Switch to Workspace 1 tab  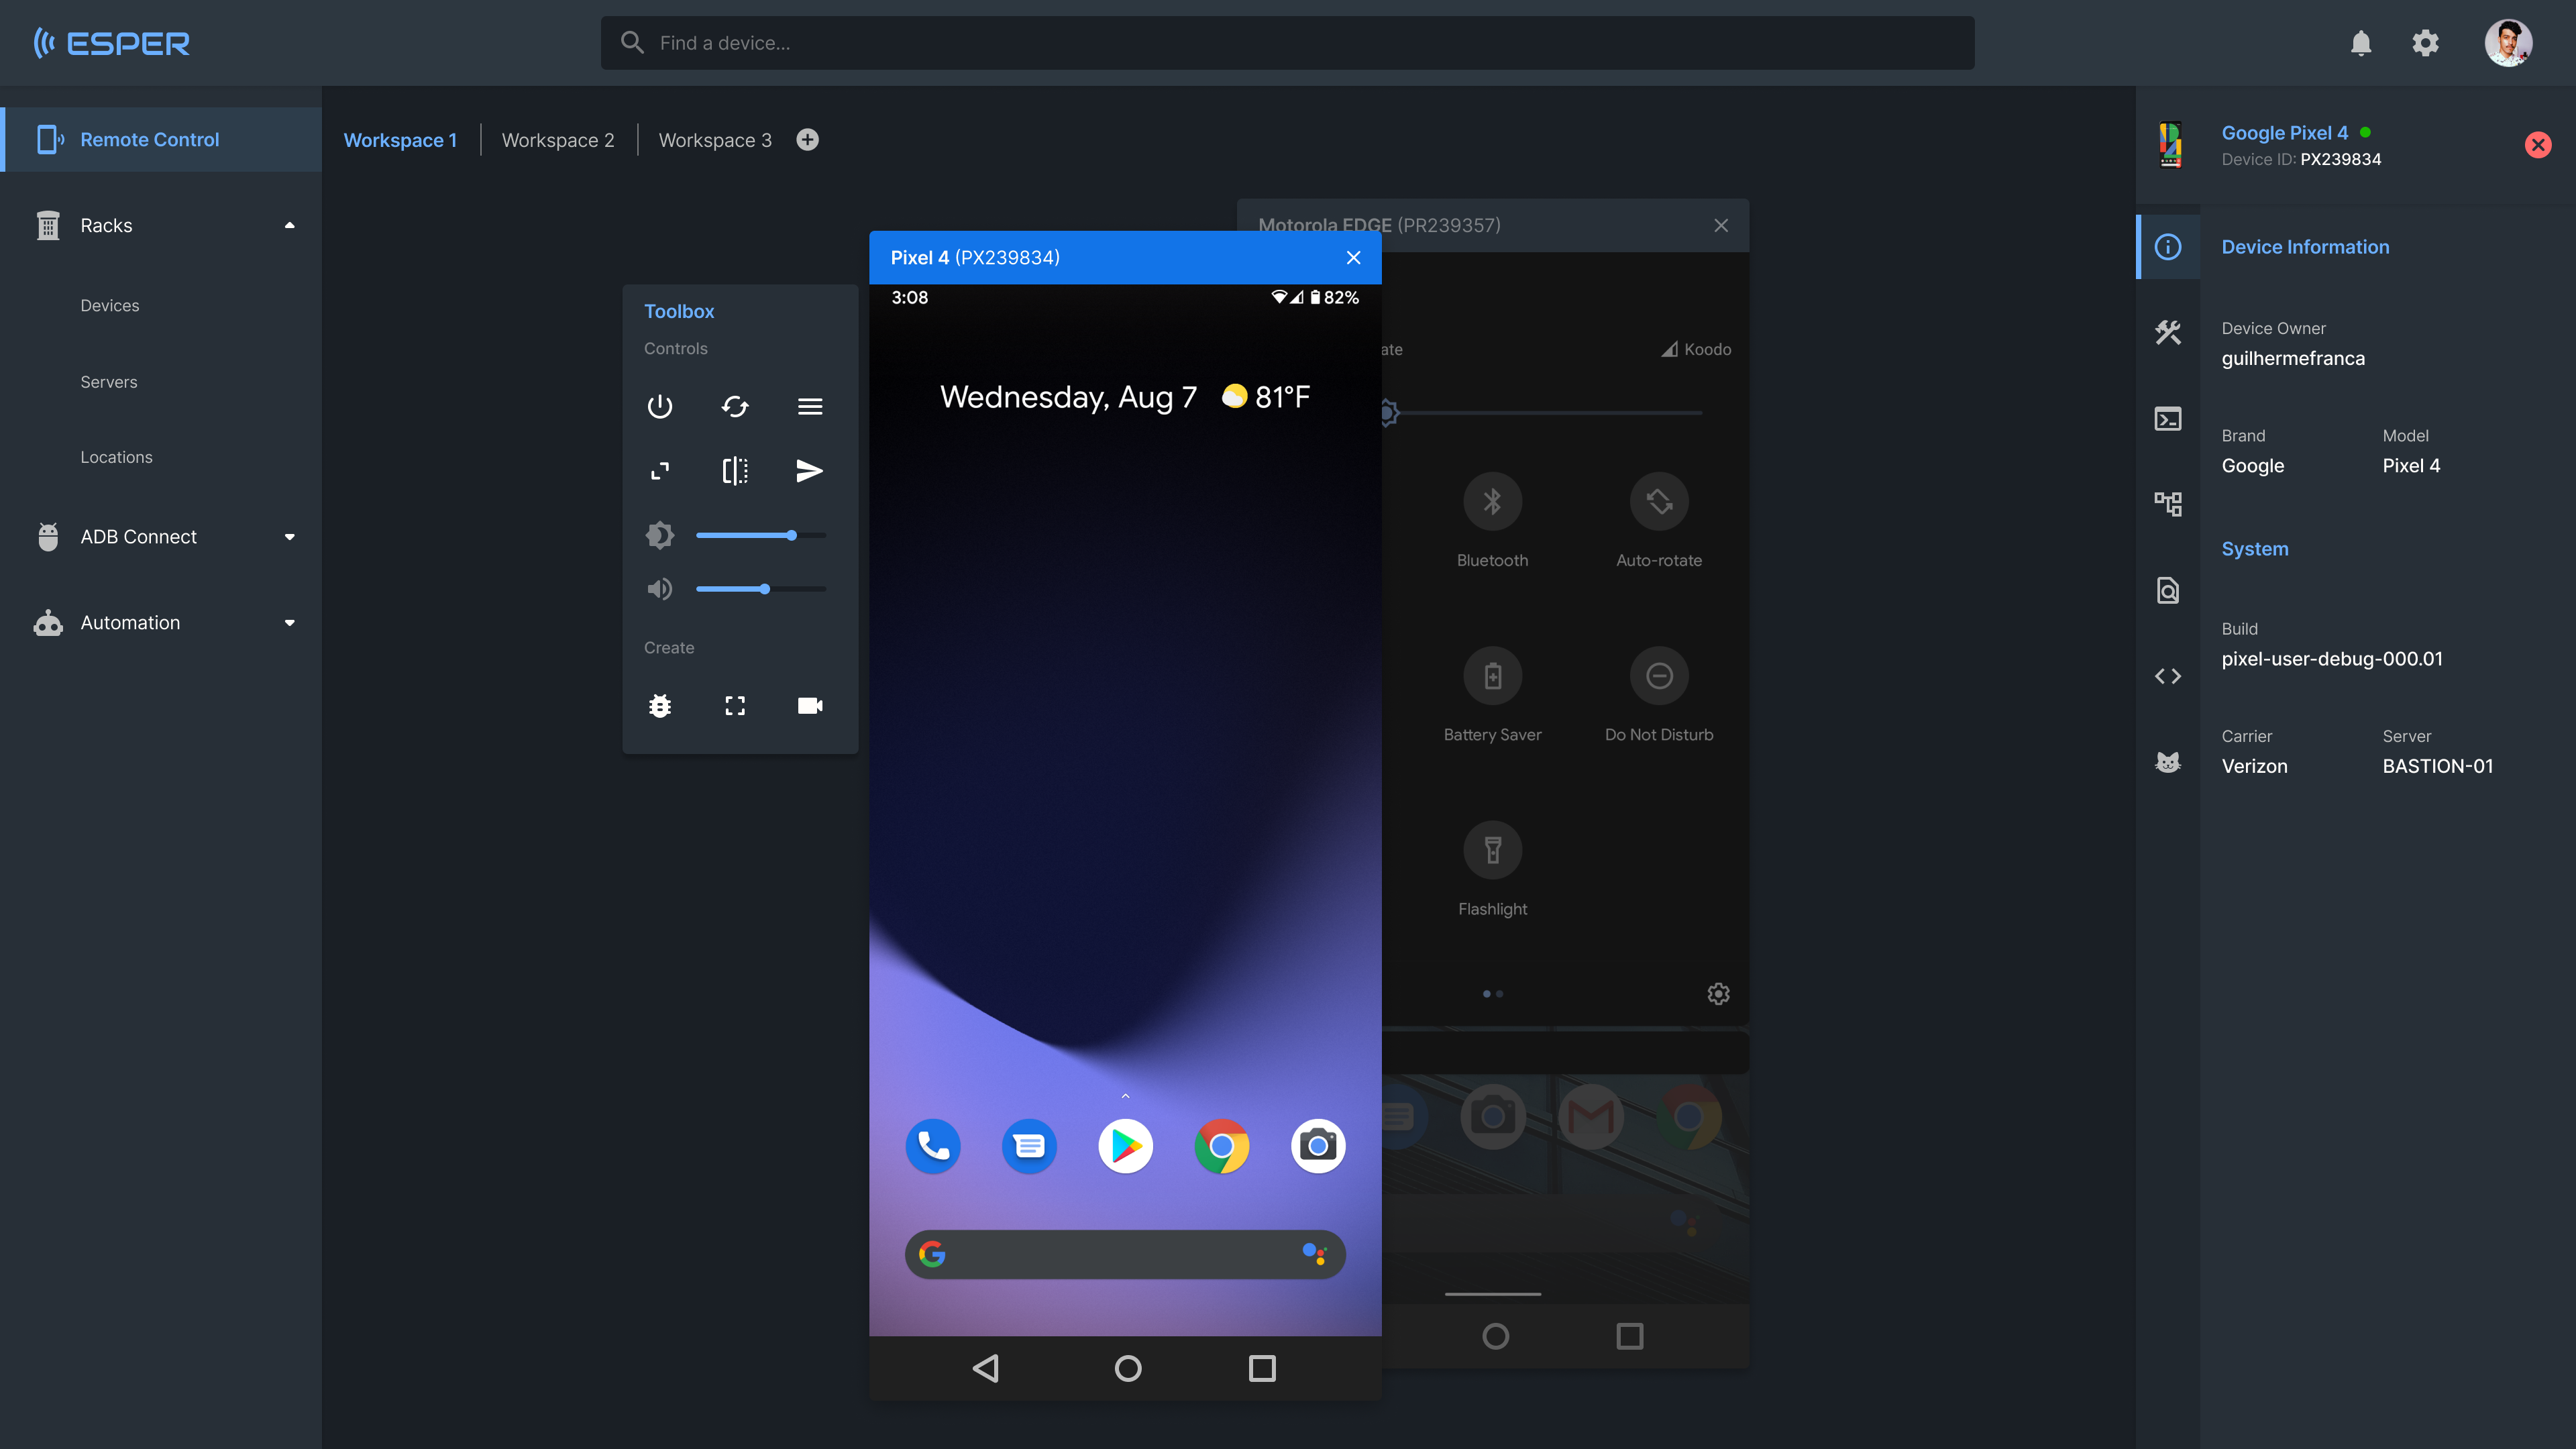(x=400, y=140)
